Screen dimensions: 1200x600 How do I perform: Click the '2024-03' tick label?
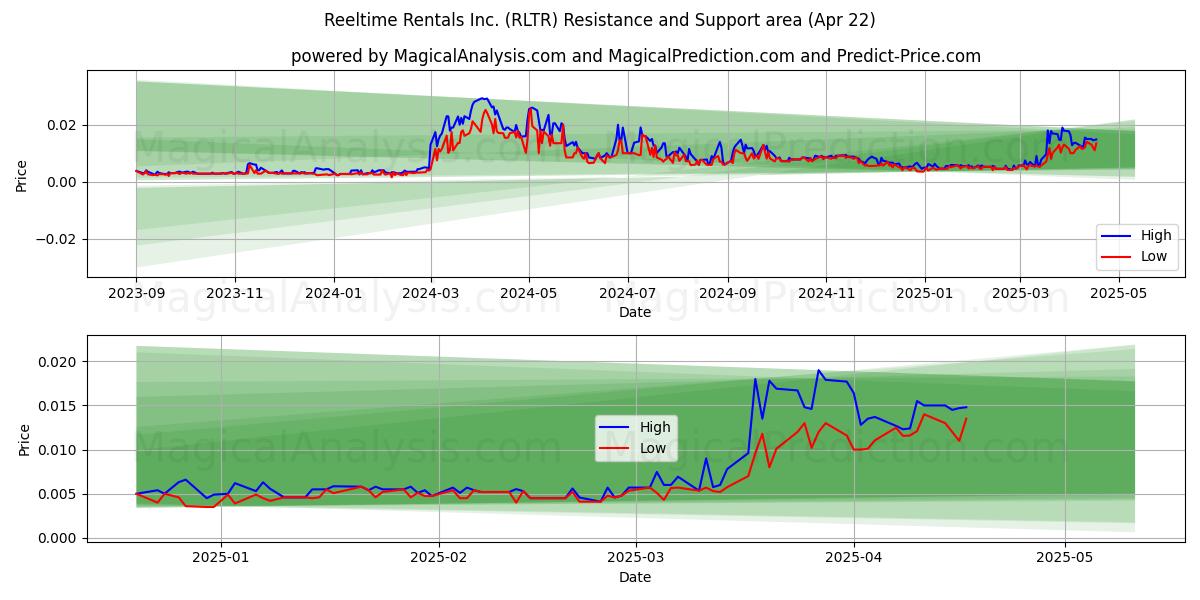(x=431, y=292)
